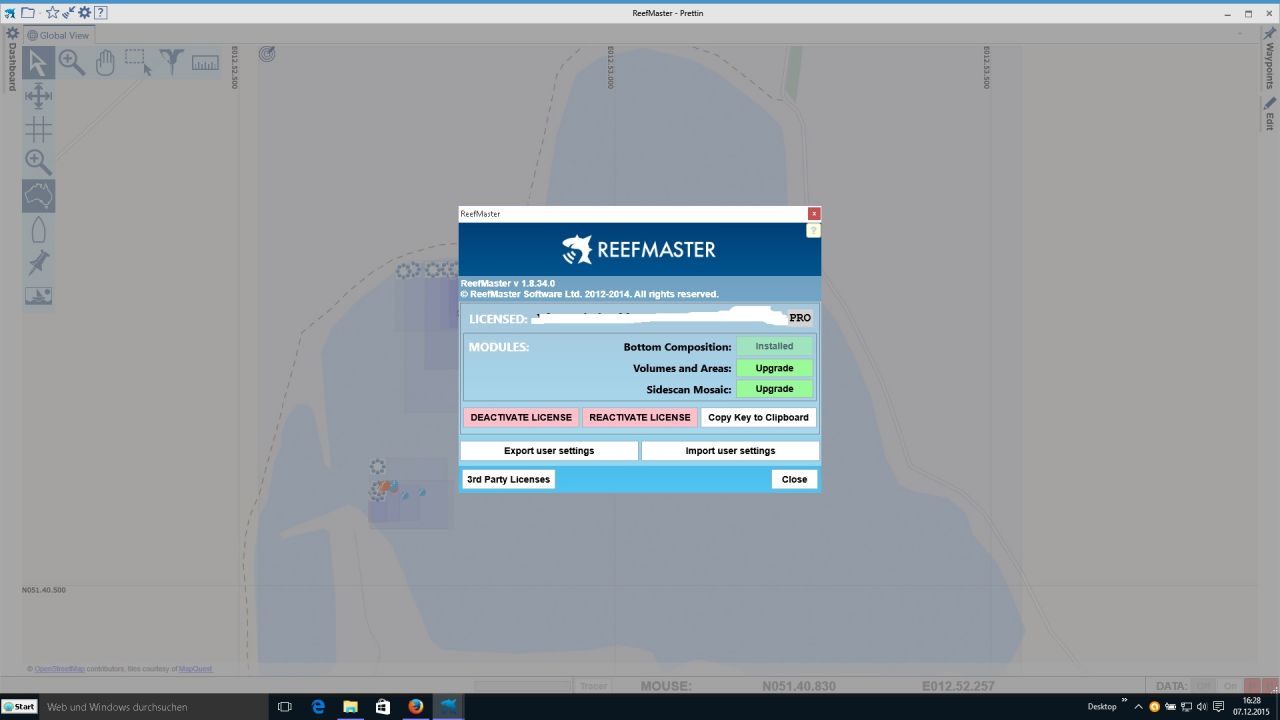
Task: Toggle the grid lines display
Action: [x=38, y=129]
